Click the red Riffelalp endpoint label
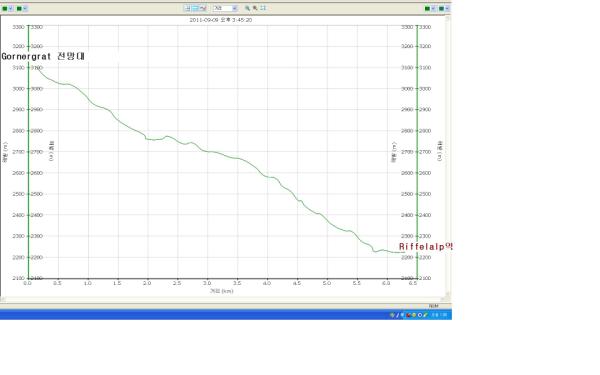This screenshot has width=600, height=375. [426, 247]
